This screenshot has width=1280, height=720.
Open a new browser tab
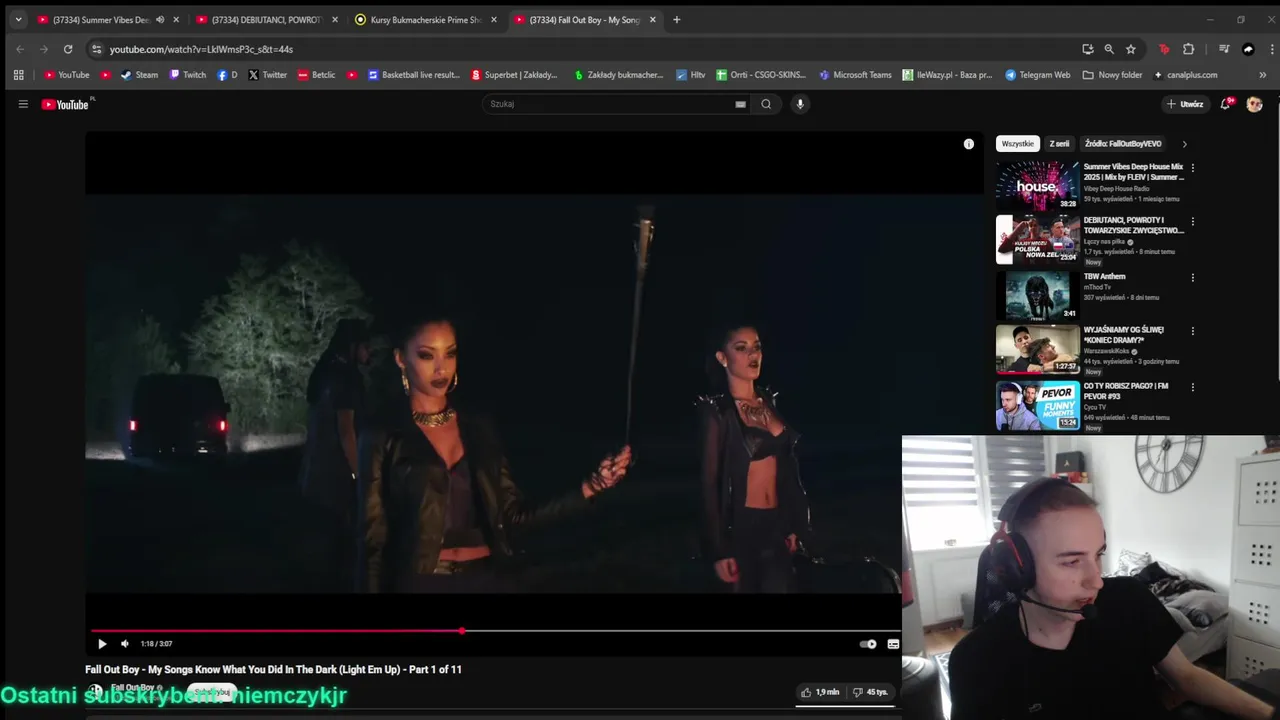[676, 20]
